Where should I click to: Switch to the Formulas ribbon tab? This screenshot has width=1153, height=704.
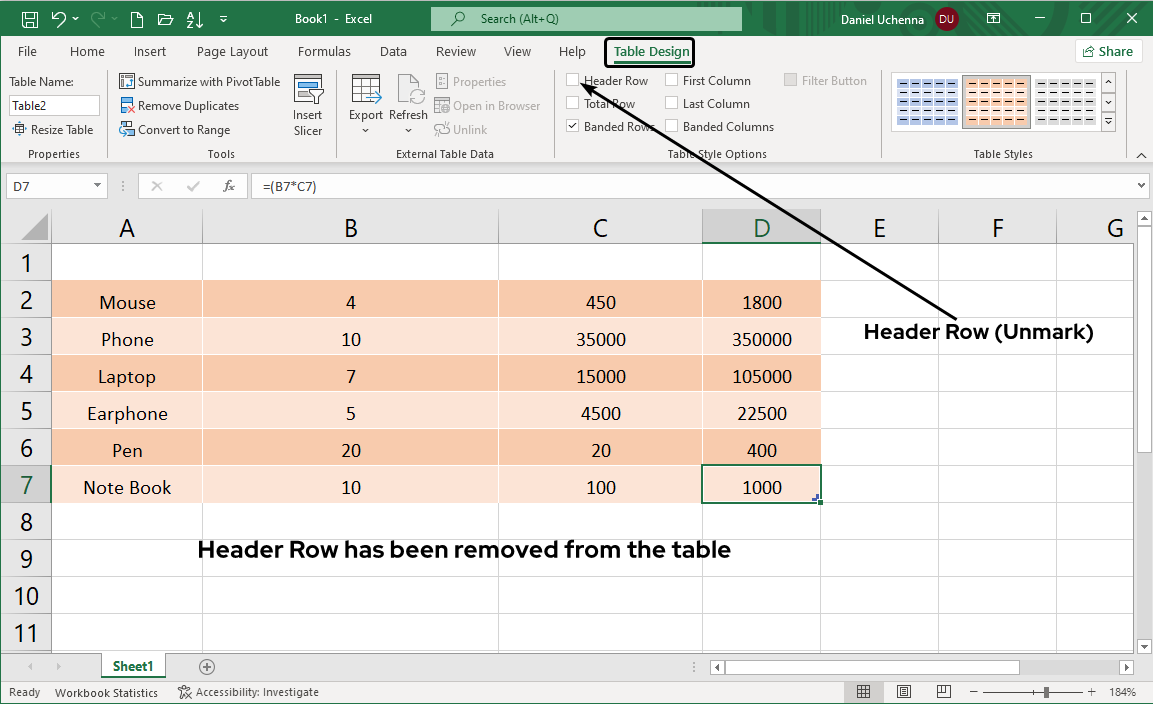324,51
